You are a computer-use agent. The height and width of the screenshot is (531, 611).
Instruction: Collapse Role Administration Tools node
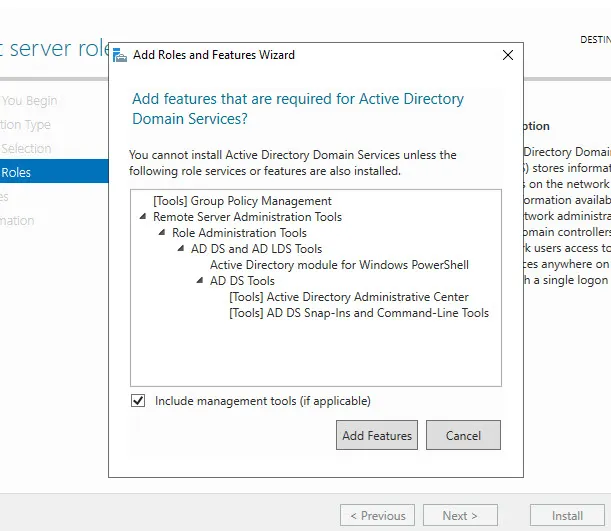tap(162, 232)
